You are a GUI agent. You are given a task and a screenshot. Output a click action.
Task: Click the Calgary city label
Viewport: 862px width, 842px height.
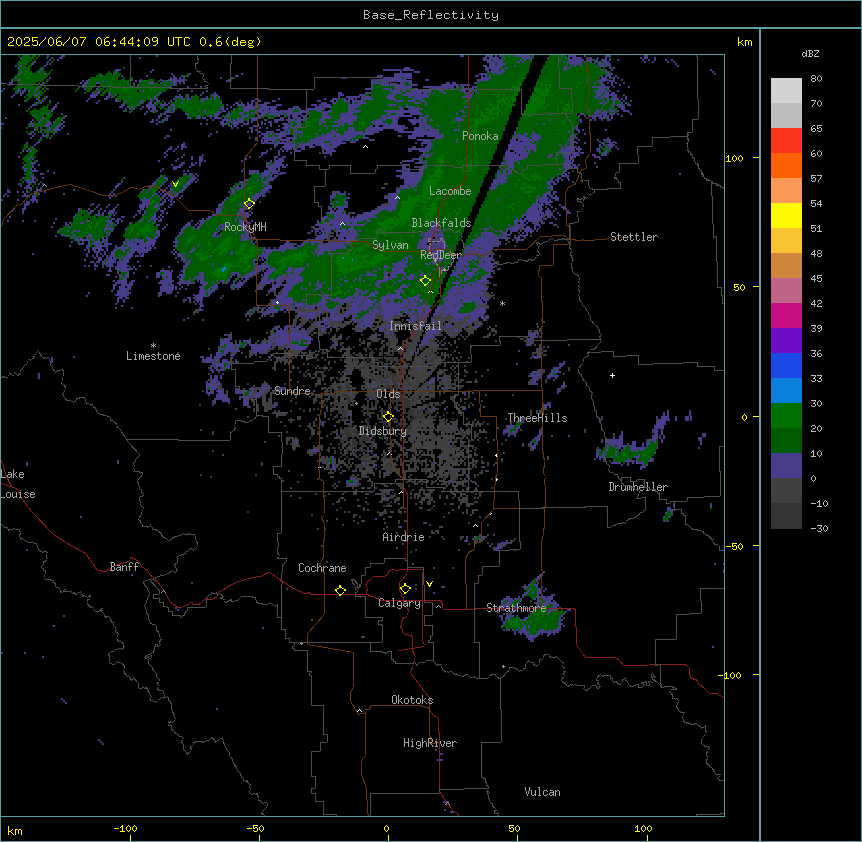point(399,603)
